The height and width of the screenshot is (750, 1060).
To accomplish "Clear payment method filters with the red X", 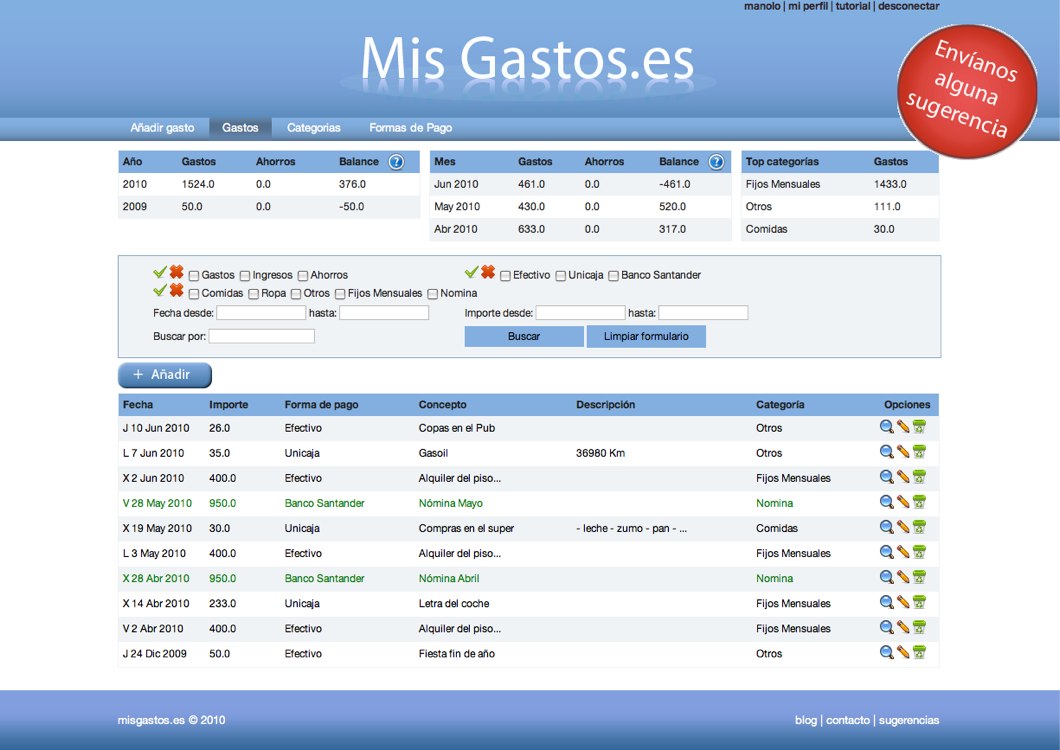I will tap(487, 274).
